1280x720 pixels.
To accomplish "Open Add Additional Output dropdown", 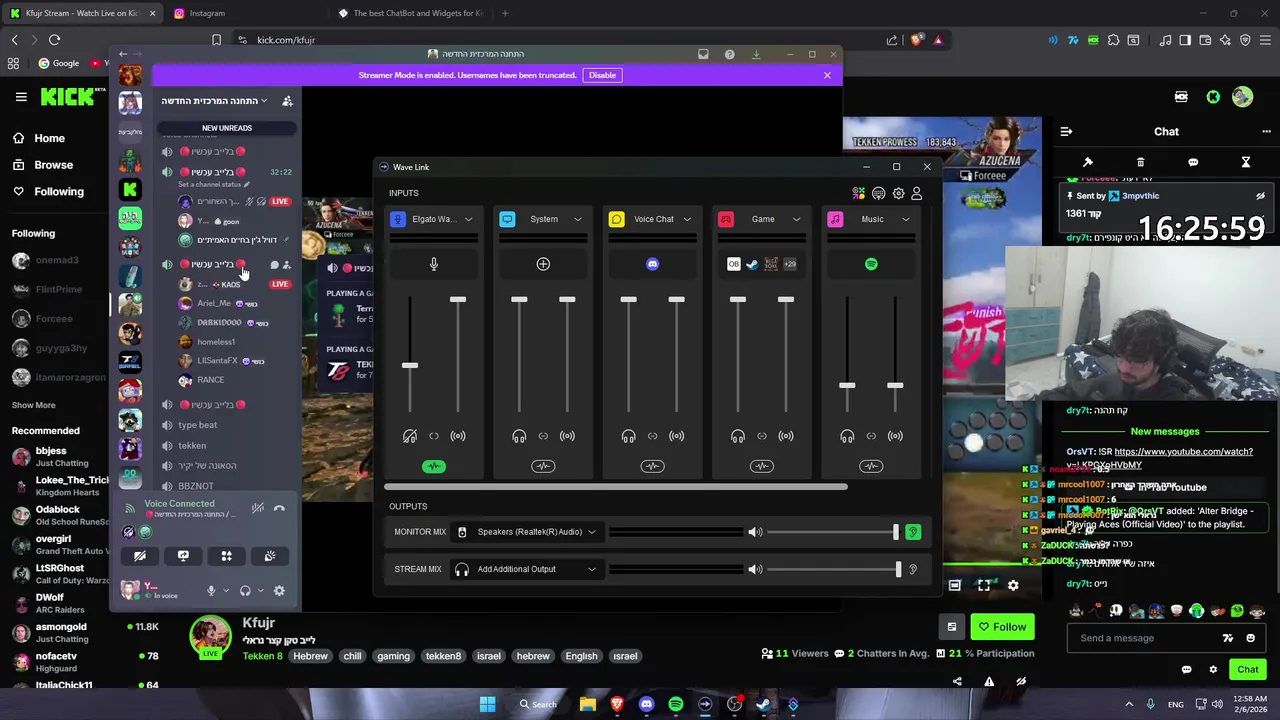I will pos(526,569).
